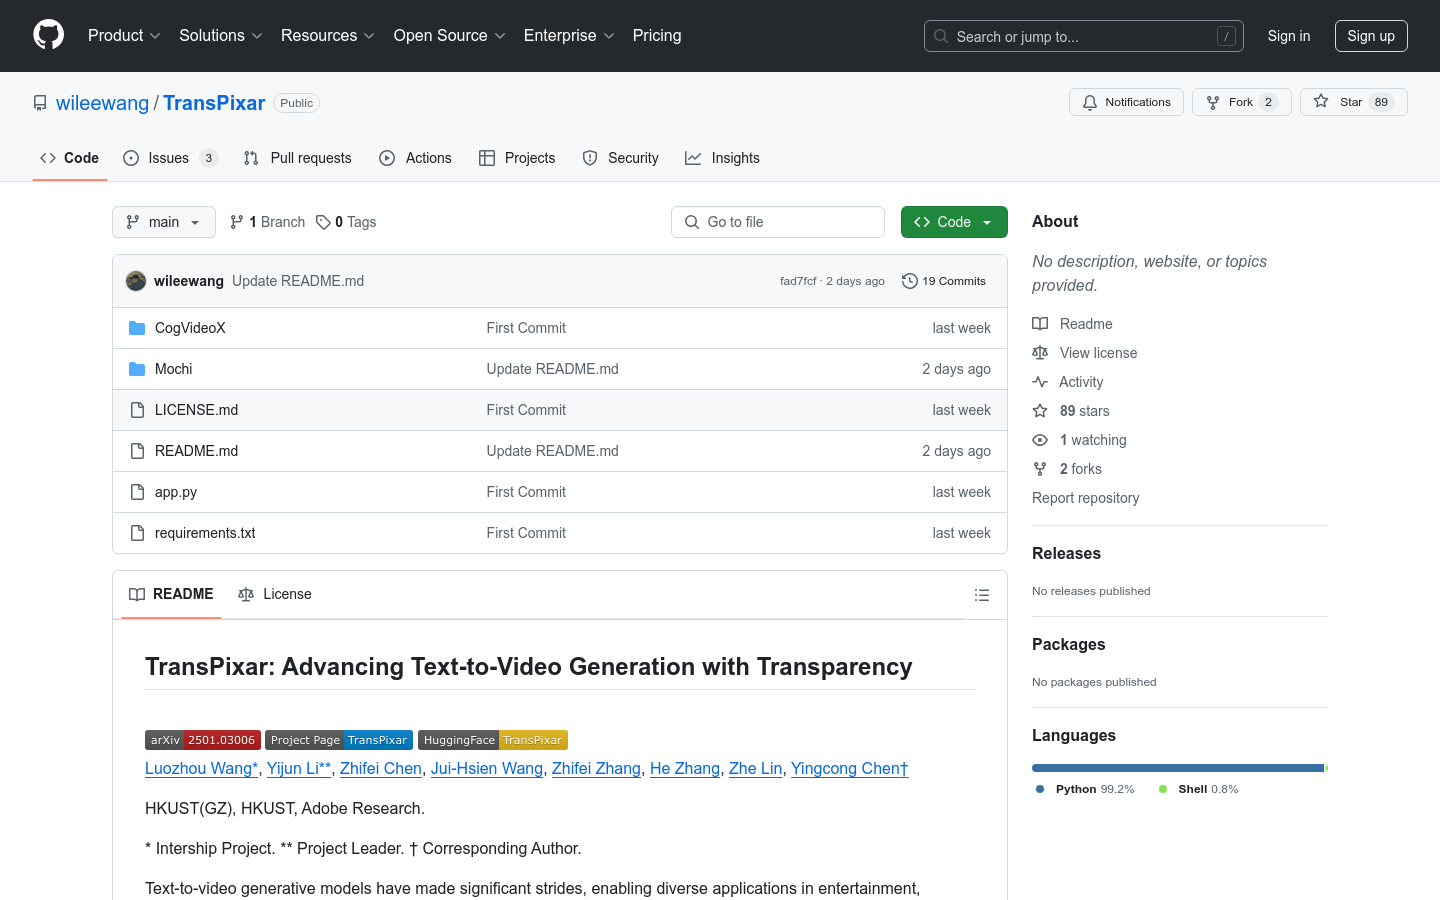The height and width of the screenshot is (900, 1440).
Task: Expand the Product menu
Action: point(124,36)
